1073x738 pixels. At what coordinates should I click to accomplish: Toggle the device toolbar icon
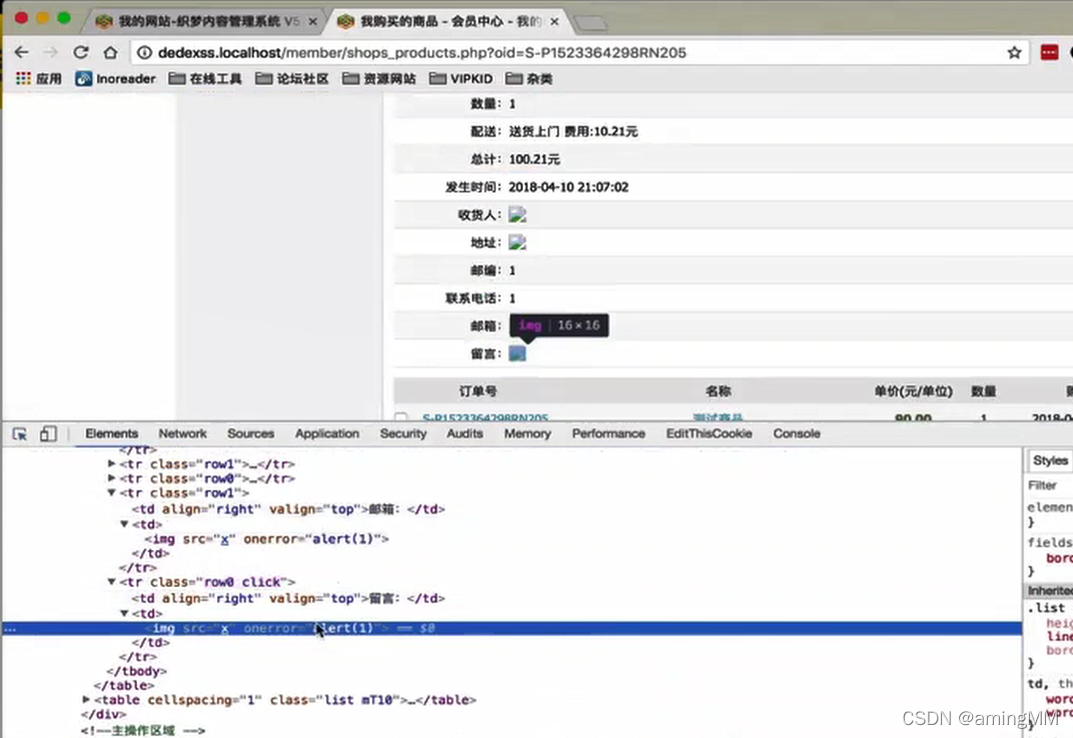(x=47, y=434)
